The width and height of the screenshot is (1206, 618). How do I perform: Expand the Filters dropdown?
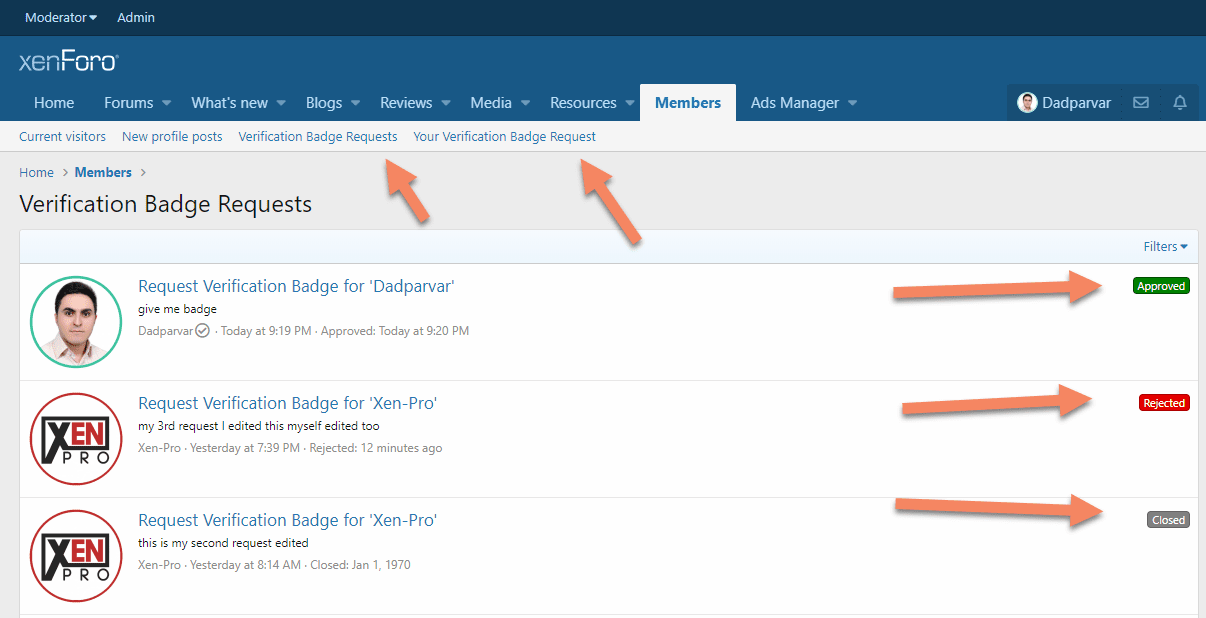coord(1165,247)
